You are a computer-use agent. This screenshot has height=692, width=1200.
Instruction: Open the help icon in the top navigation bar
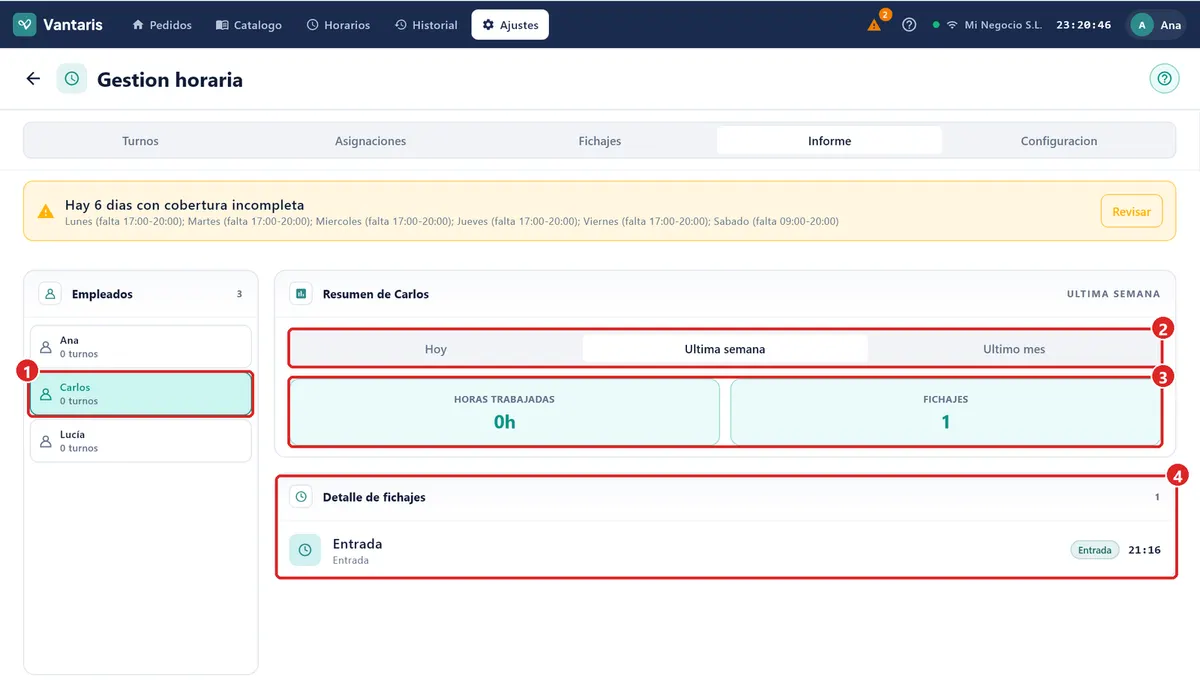(909, 25)
